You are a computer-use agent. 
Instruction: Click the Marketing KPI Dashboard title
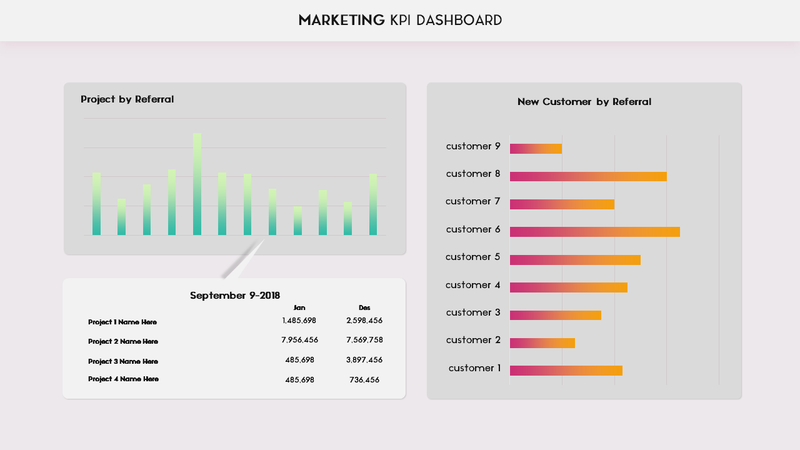(400, 20)
